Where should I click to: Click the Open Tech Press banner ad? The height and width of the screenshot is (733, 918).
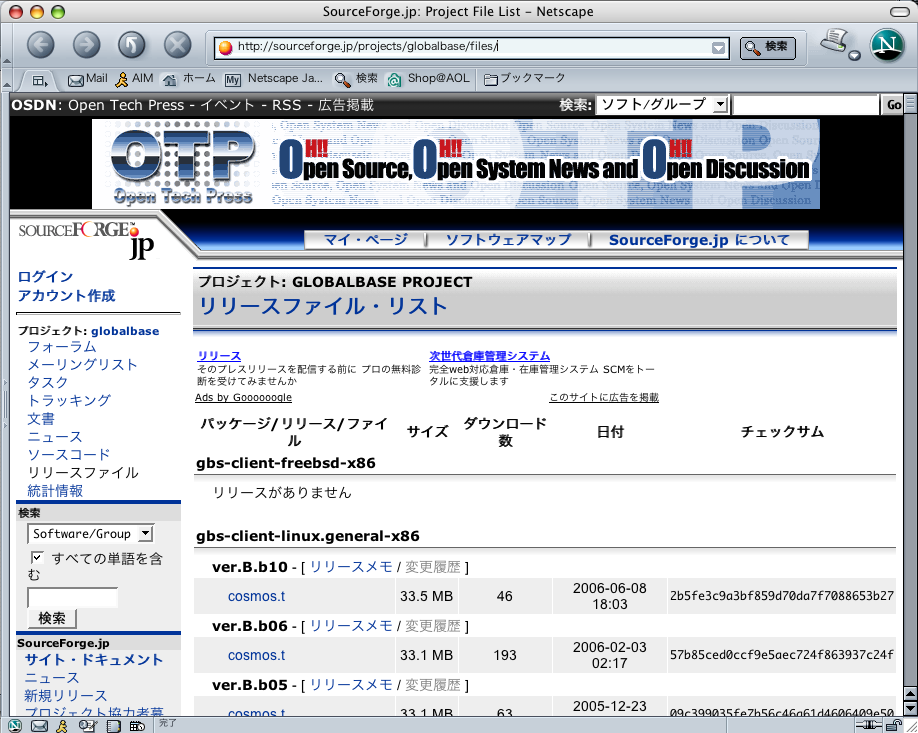[455, 164]
